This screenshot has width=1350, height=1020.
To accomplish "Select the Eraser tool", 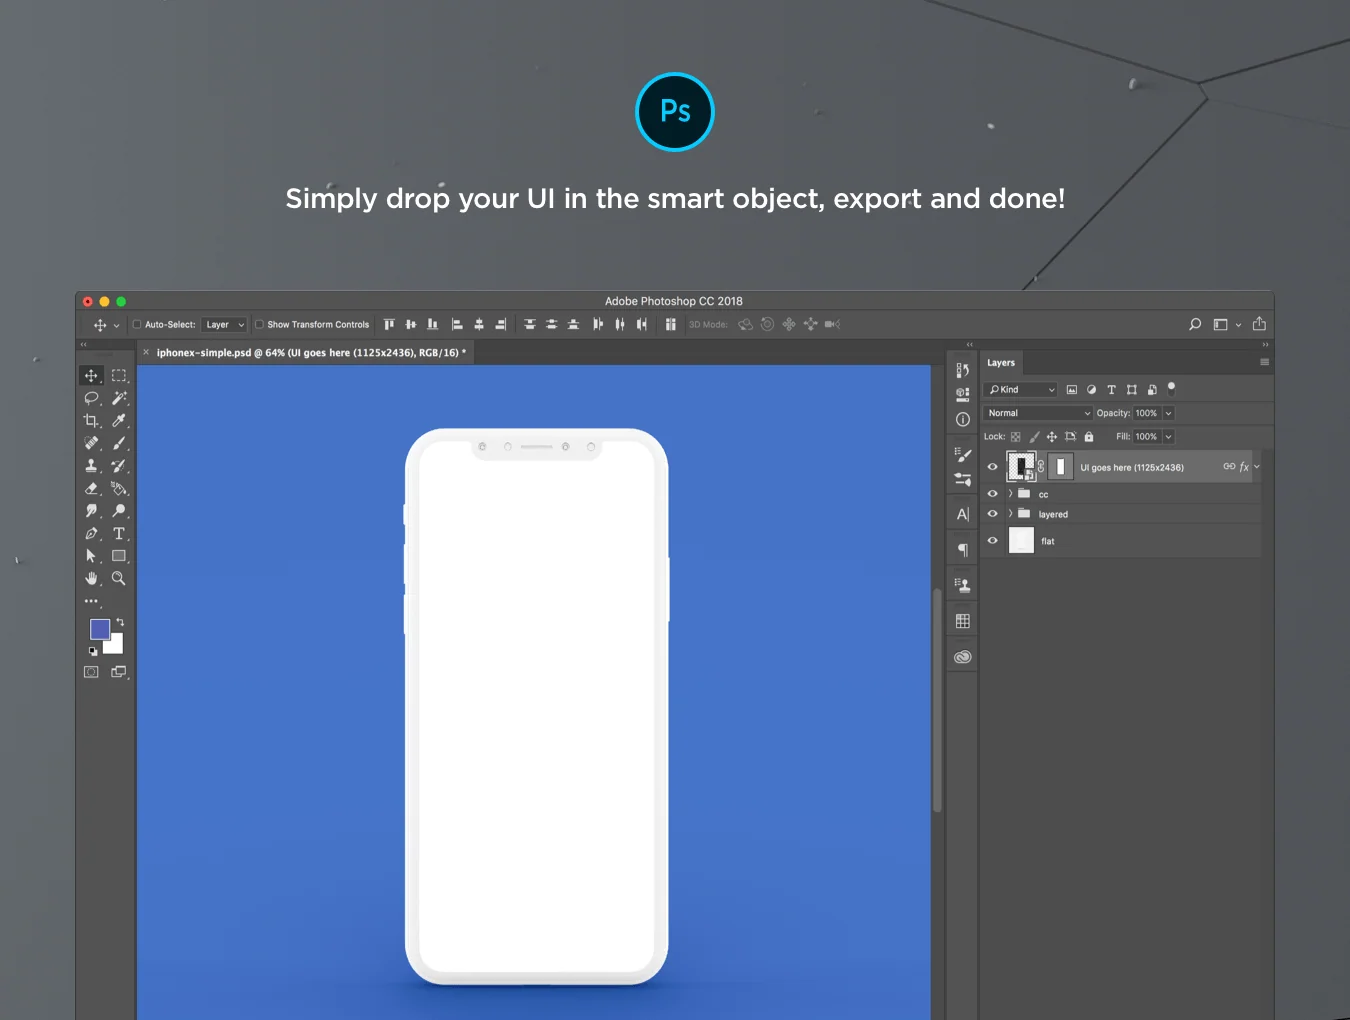I will [x=91, y=489].
